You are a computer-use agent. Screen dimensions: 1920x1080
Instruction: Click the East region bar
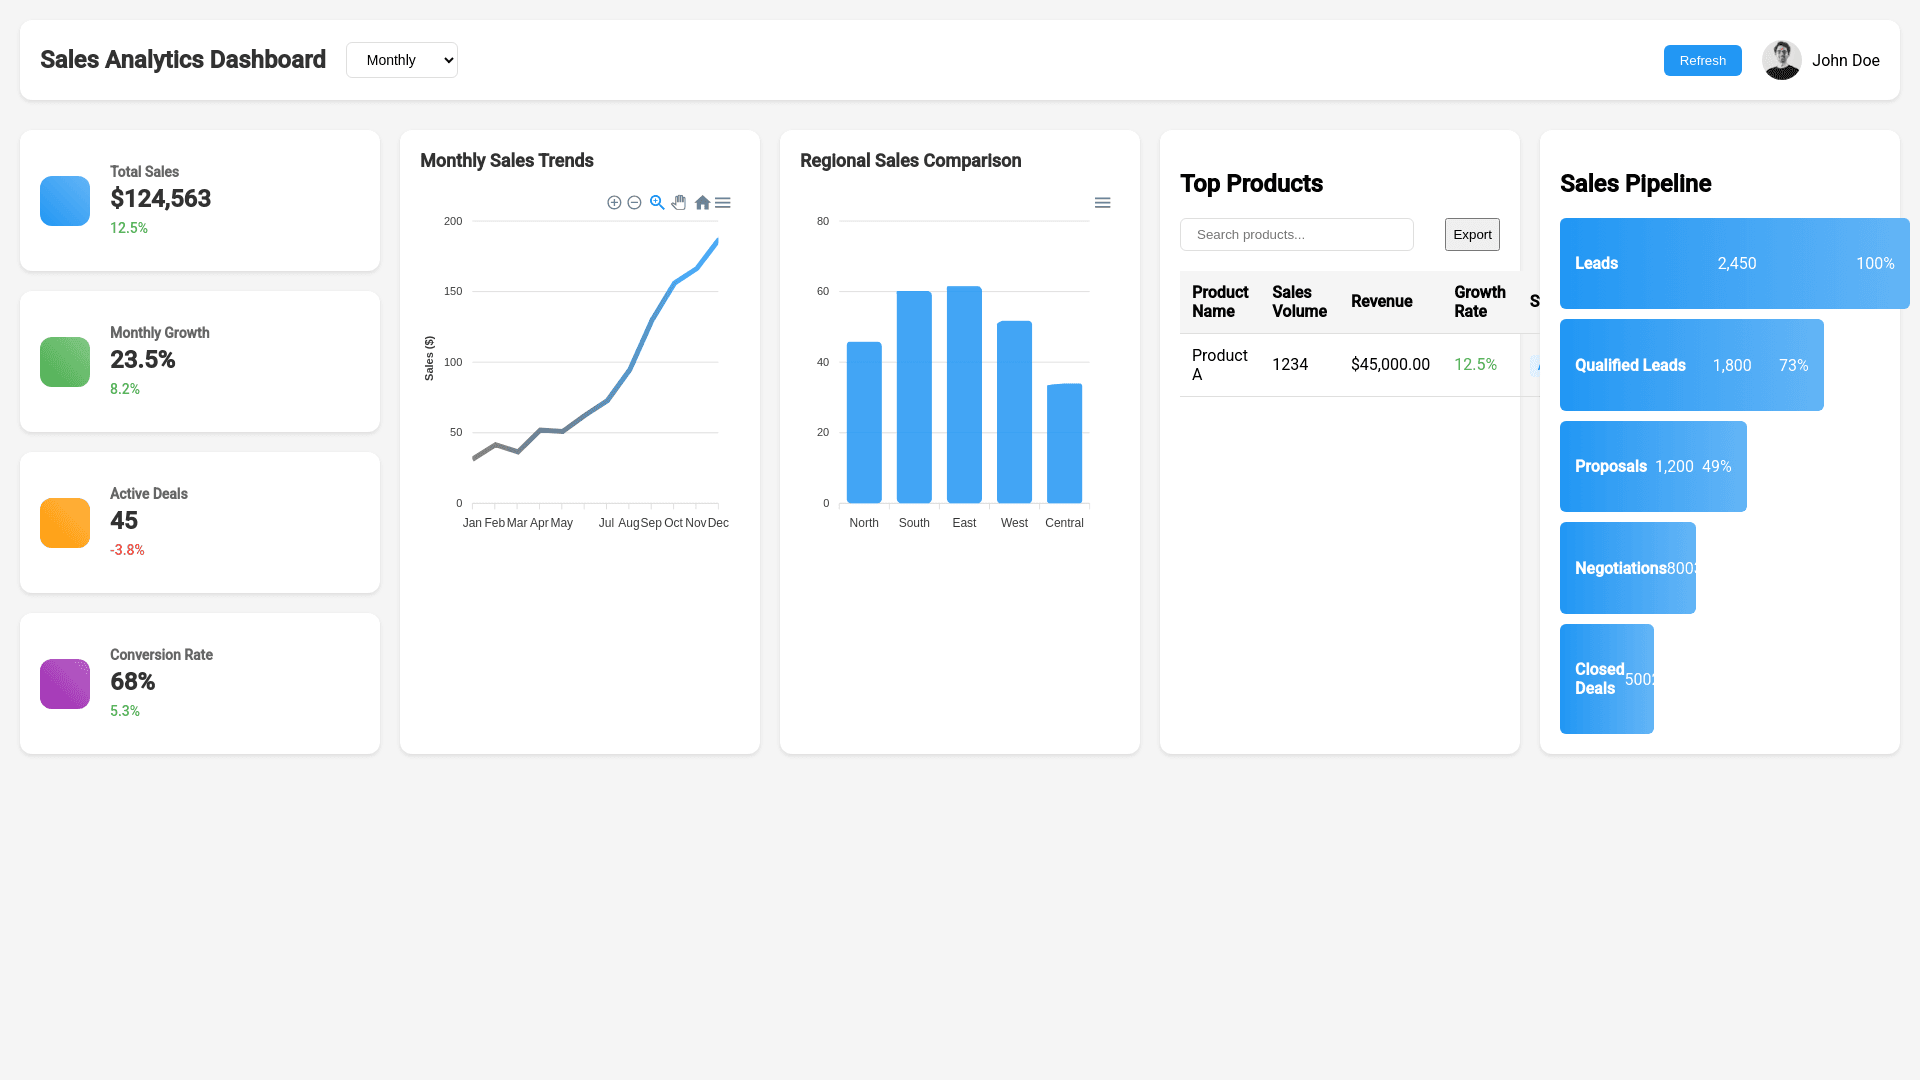coord(964,395)
